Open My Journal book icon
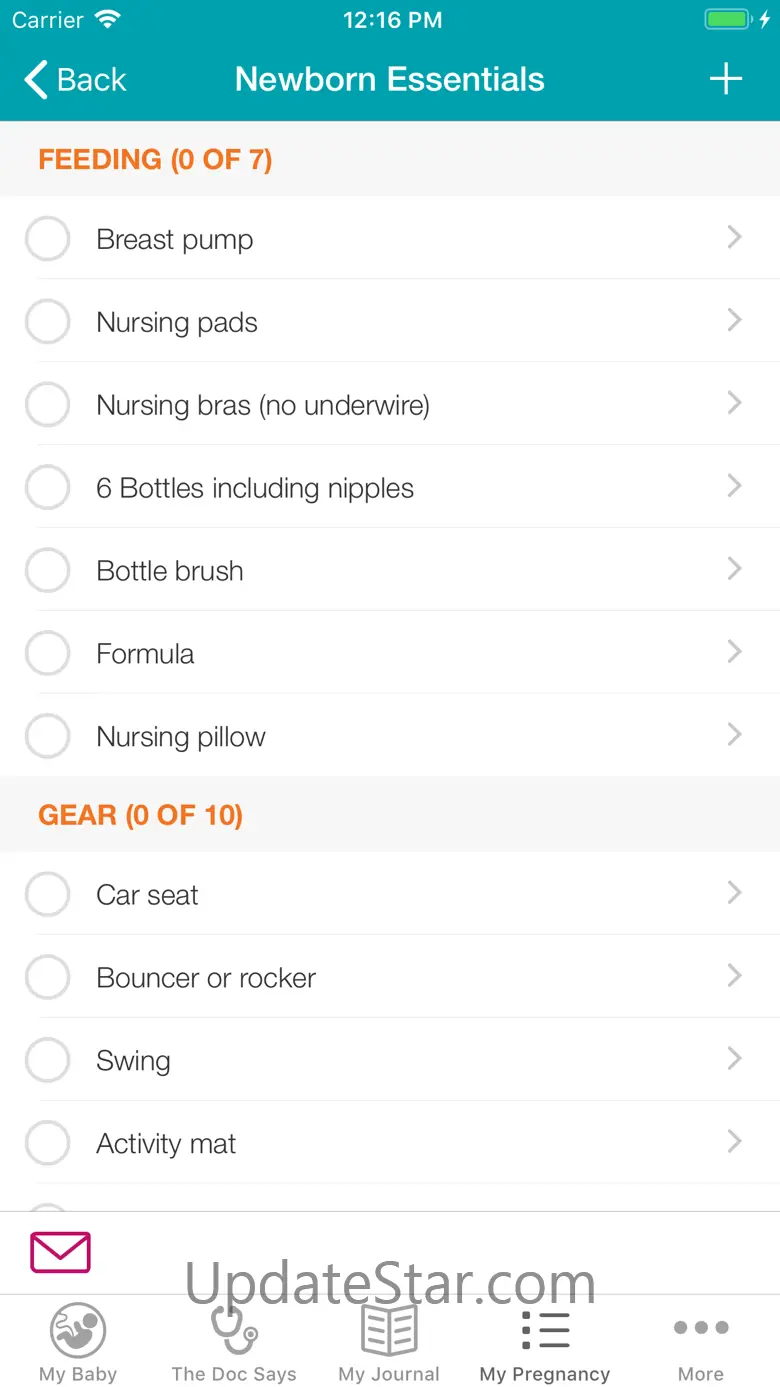Viewport: 780px width, 1387px height. tap(389, 1330)
